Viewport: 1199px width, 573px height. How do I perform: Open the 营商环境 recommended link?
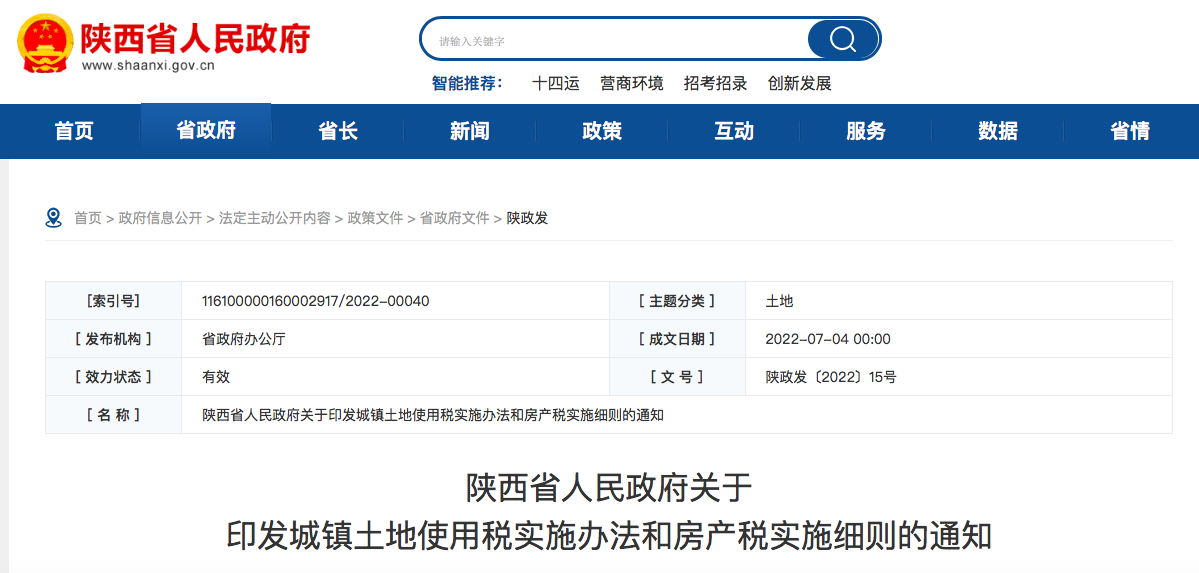[631, 84]
